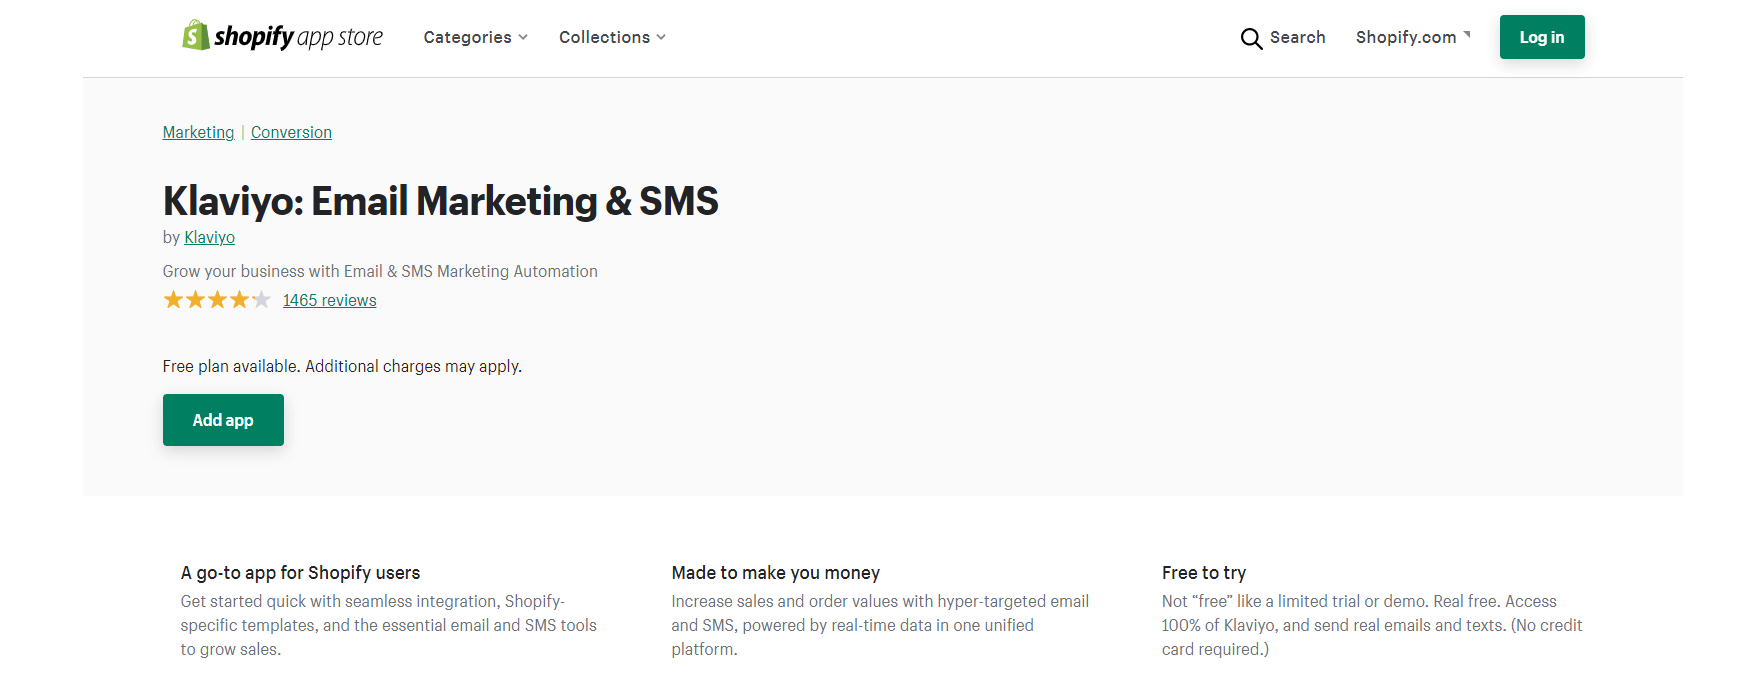The height and width of the screenshot is (697, 1761).
Task: Click the first gold rating star
Action: click(173, 300)
